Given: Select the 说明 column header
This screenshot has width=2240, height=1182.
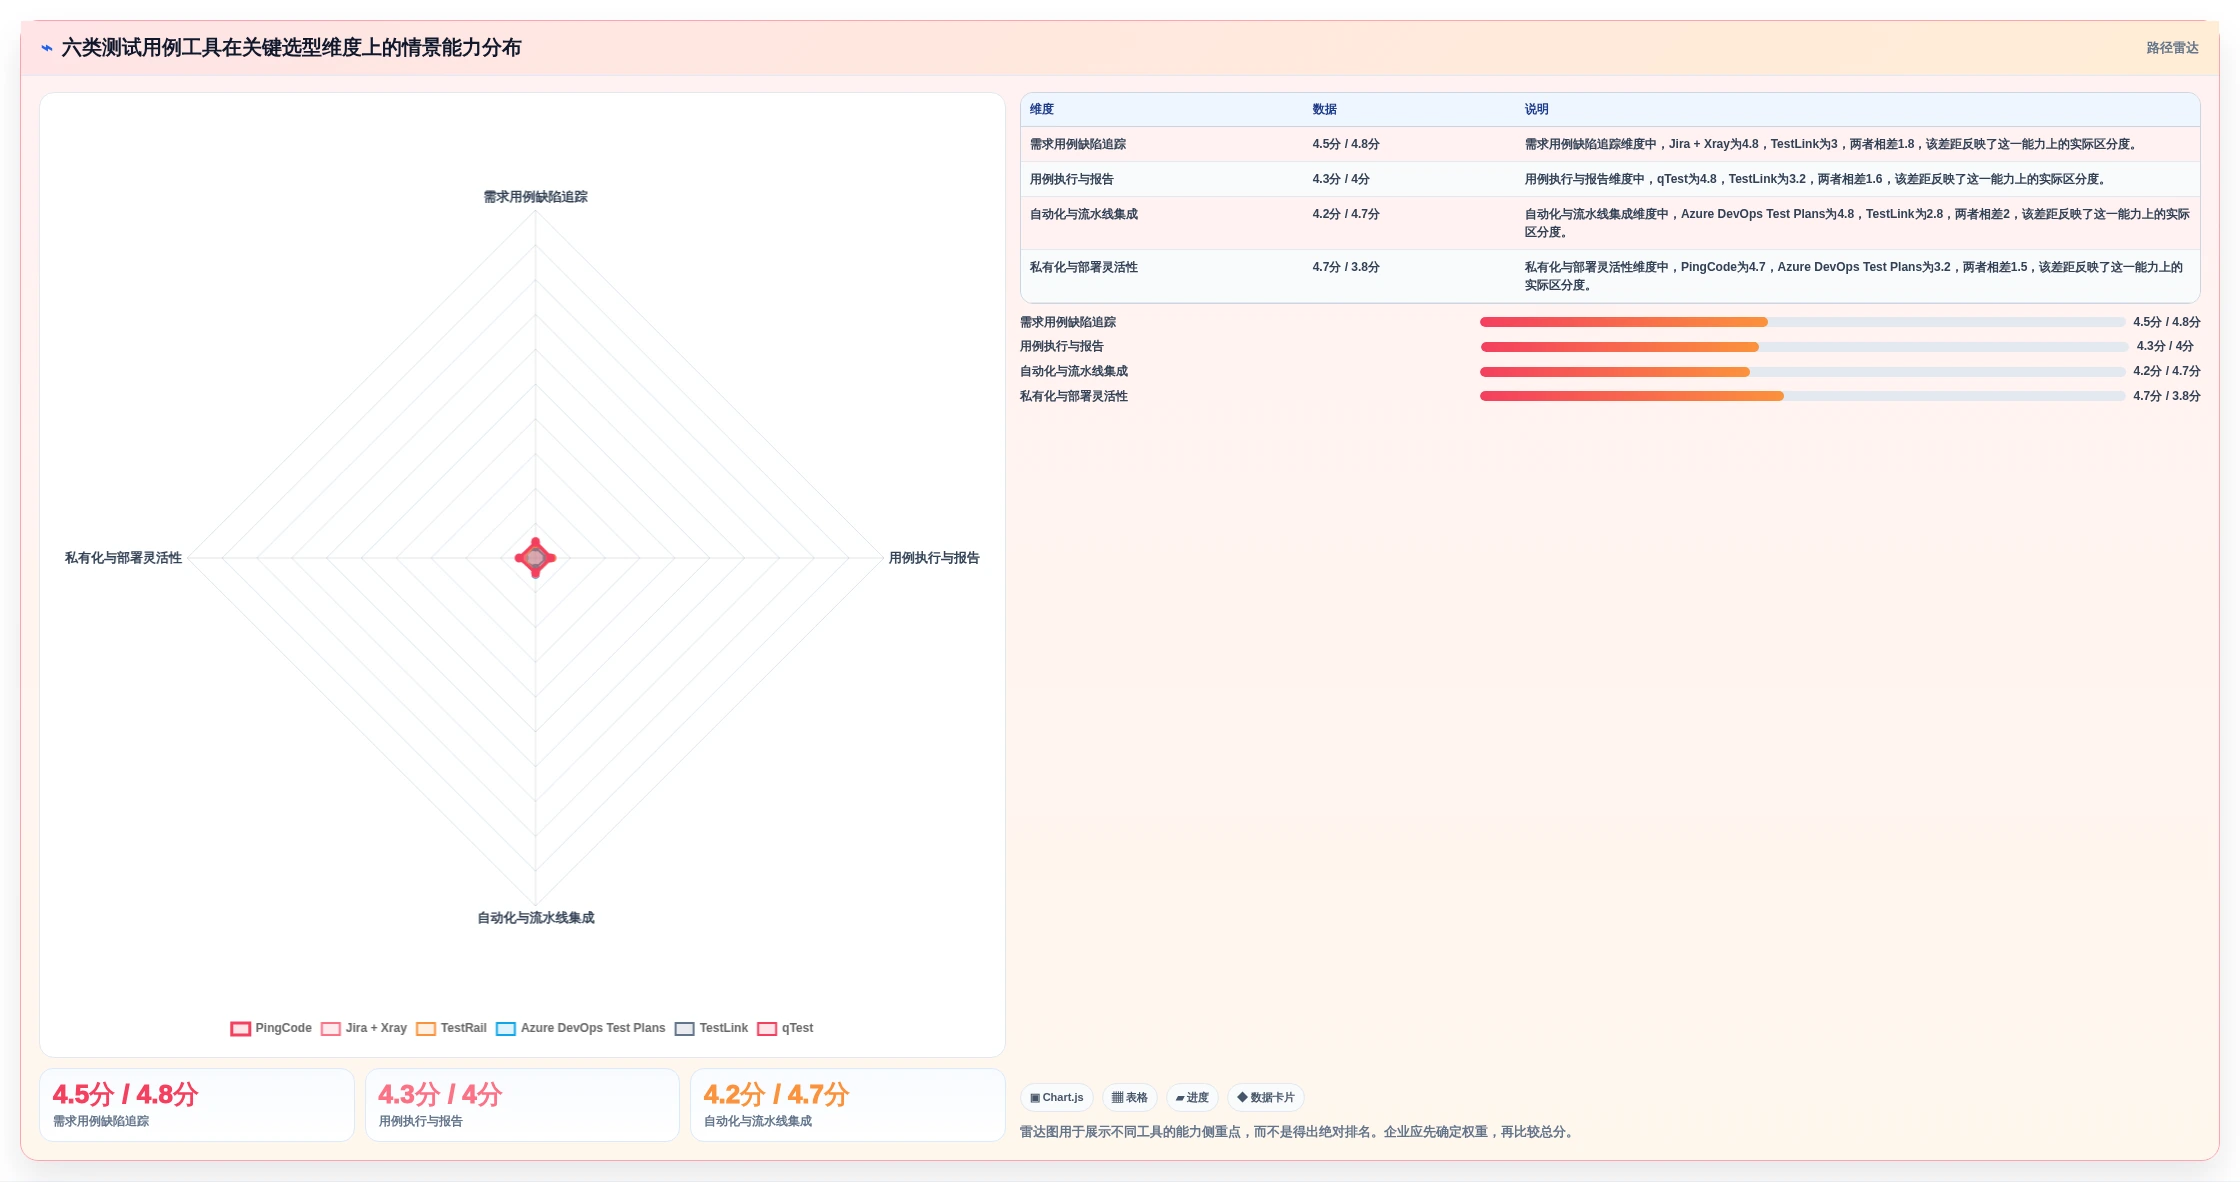Looking at the screenshot, I should point(1537,109).
